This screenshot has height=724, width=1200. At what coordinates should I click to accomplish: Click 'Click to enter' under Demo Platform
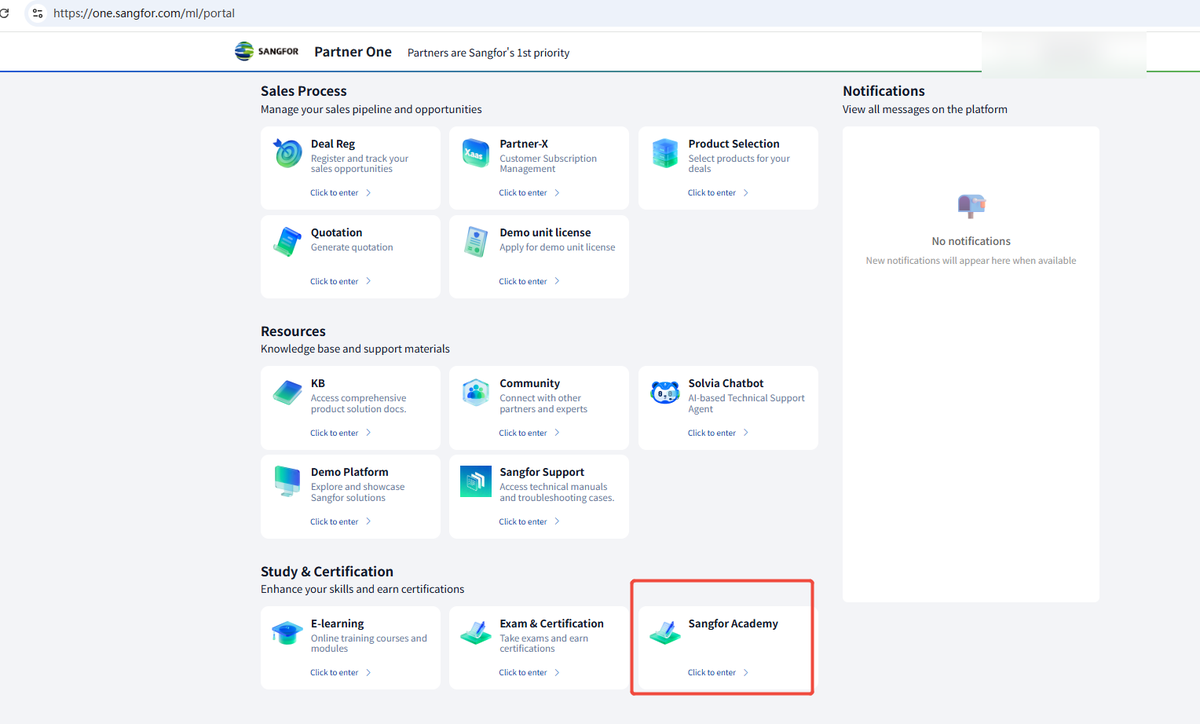(x=340, y=522)
